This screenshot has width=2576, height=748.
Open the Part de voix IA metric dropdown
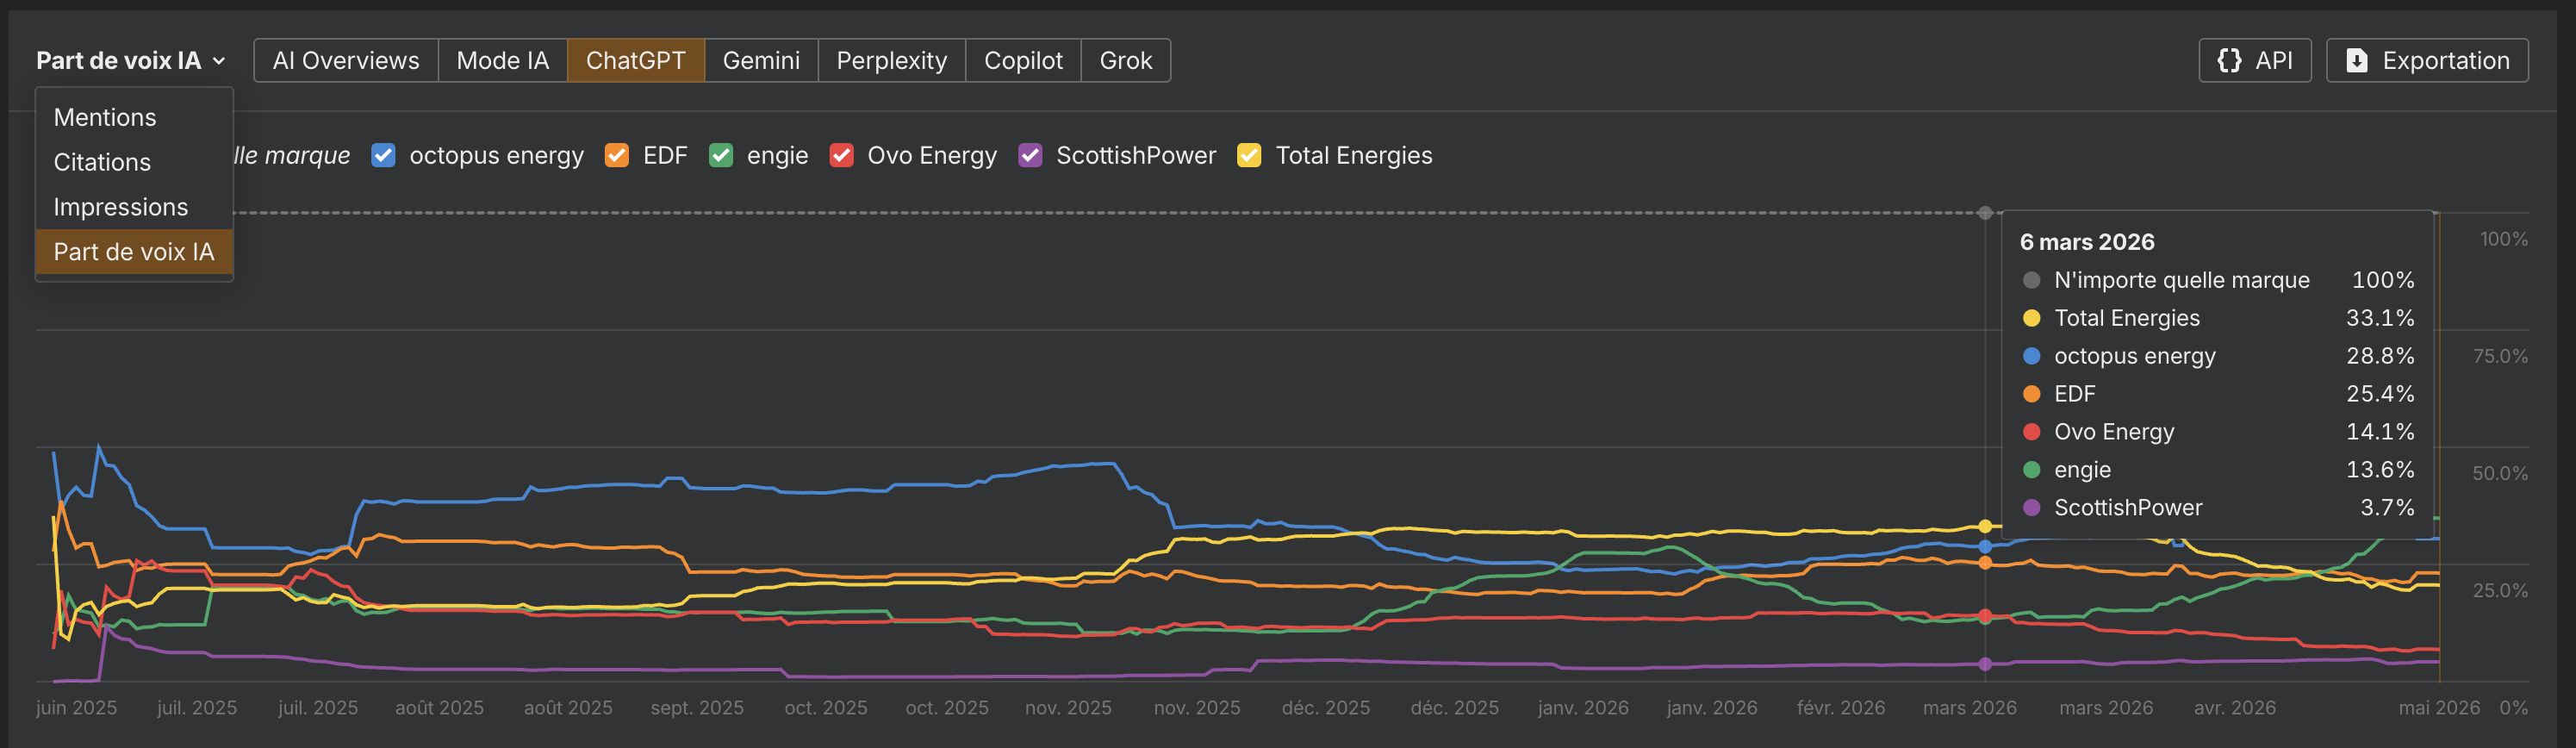[x=130, y=61]
